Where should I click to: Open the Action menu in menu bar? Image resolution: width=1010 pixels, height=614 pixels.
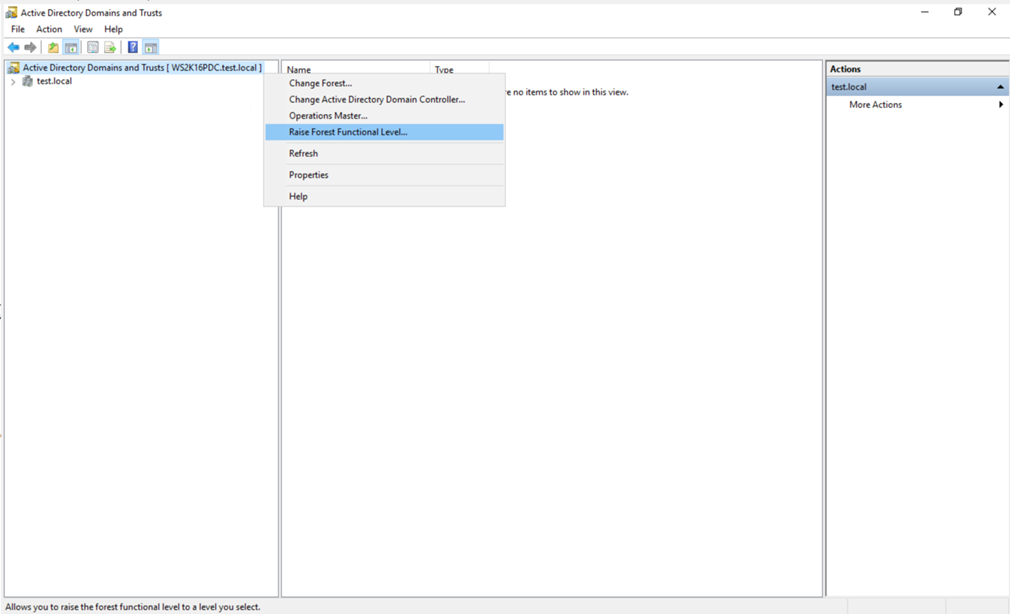pos(49,29)
